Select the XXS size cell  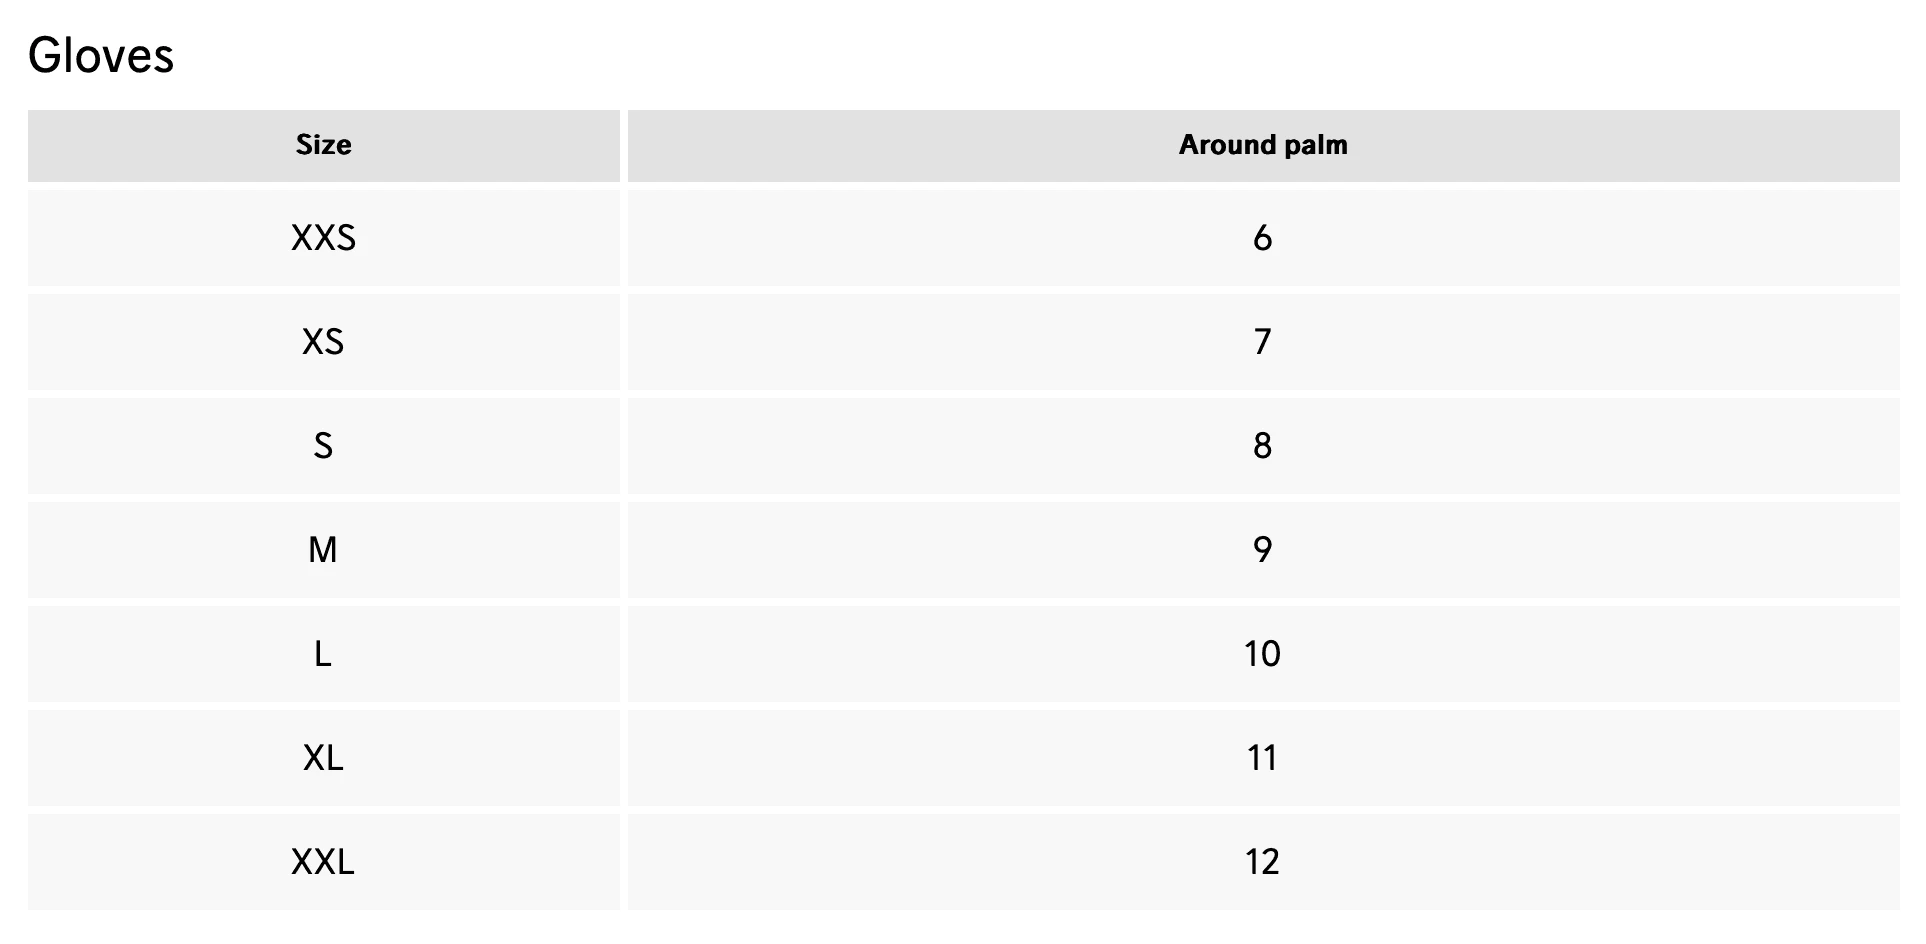[x=323, y=238]
